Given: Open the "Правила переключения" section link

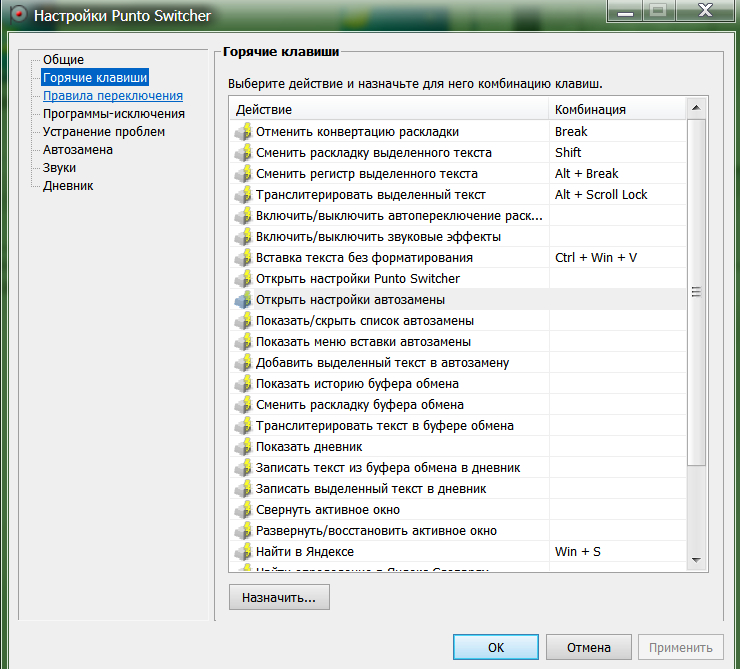Looking at the screenshot, I should [113, 96].
